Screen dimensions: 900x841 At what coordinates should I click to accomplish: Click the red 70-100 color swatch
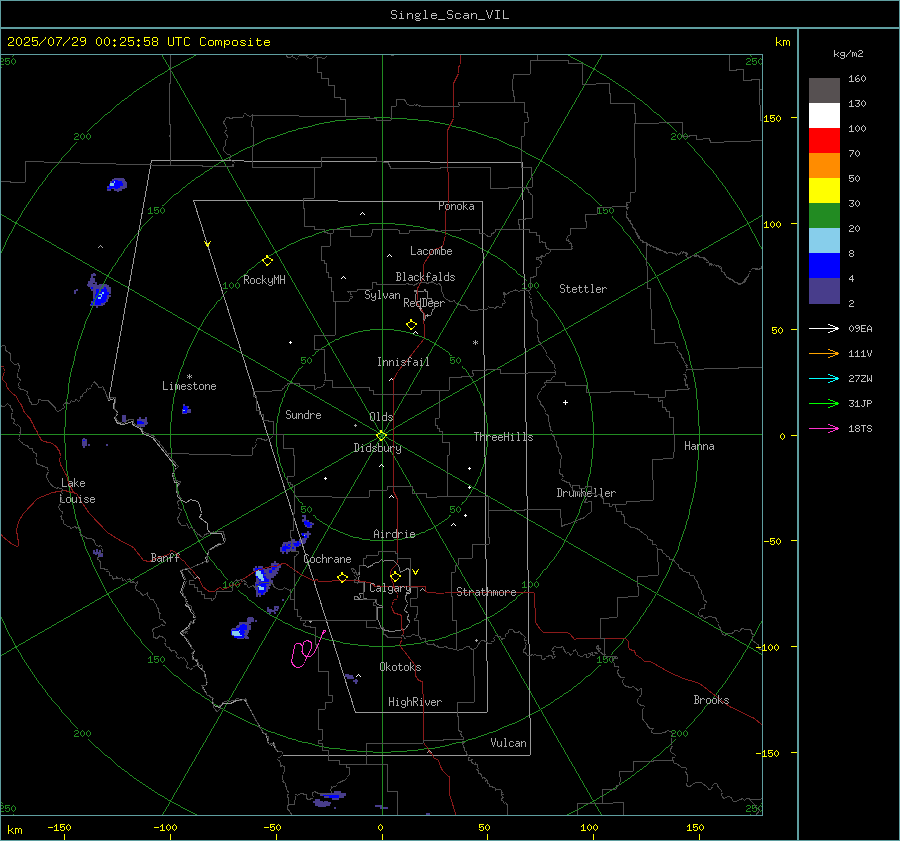[824, 141]
